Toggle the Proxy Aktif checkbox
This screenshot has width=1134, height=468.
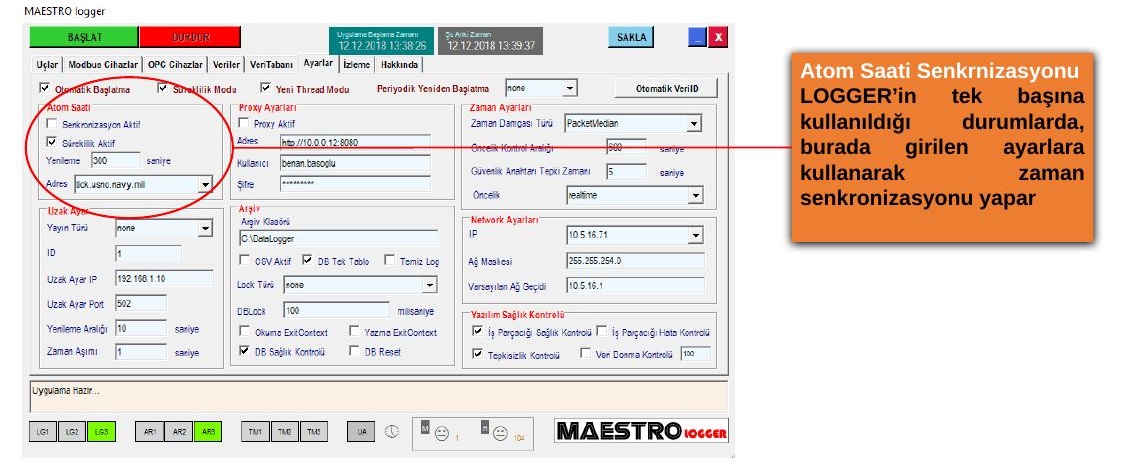tap(243, 124)
